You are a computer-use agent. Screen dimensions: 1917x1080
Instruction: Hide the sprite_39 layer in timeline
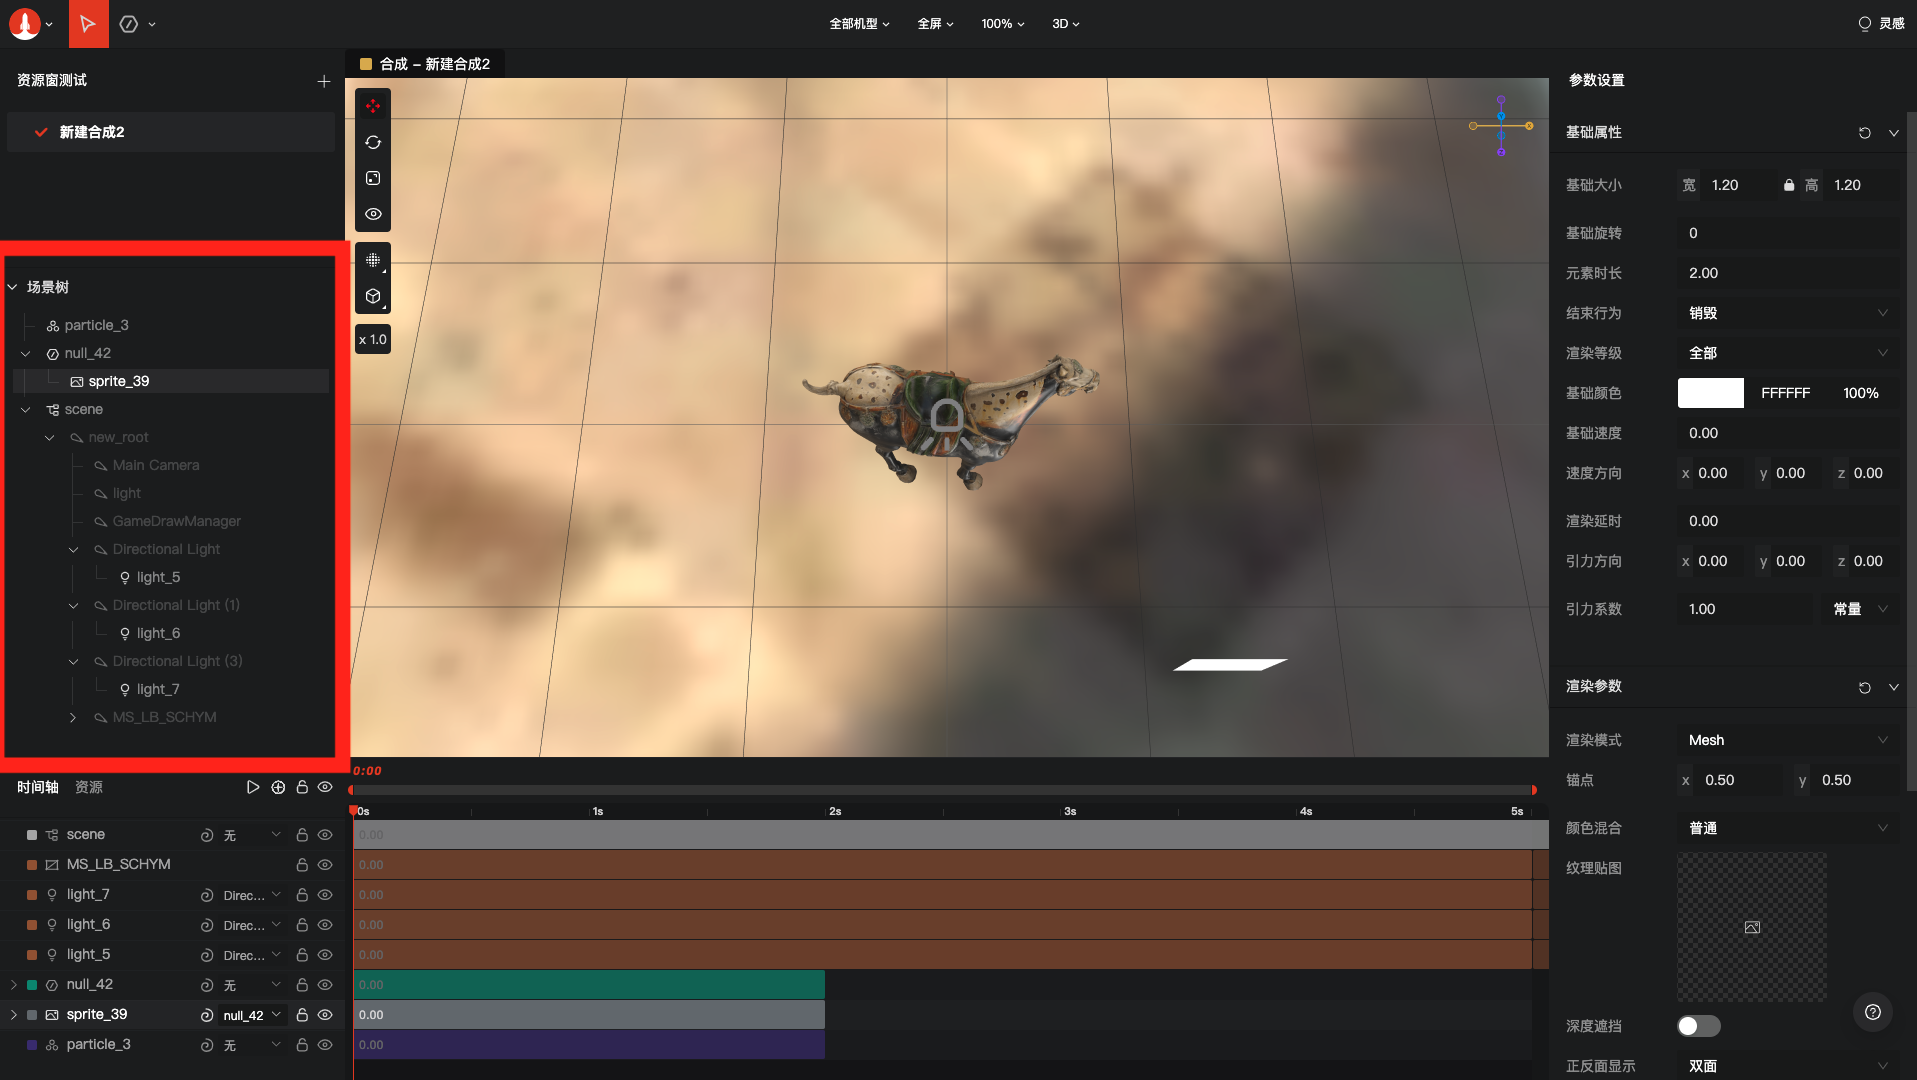click(x=325, y=1015)
